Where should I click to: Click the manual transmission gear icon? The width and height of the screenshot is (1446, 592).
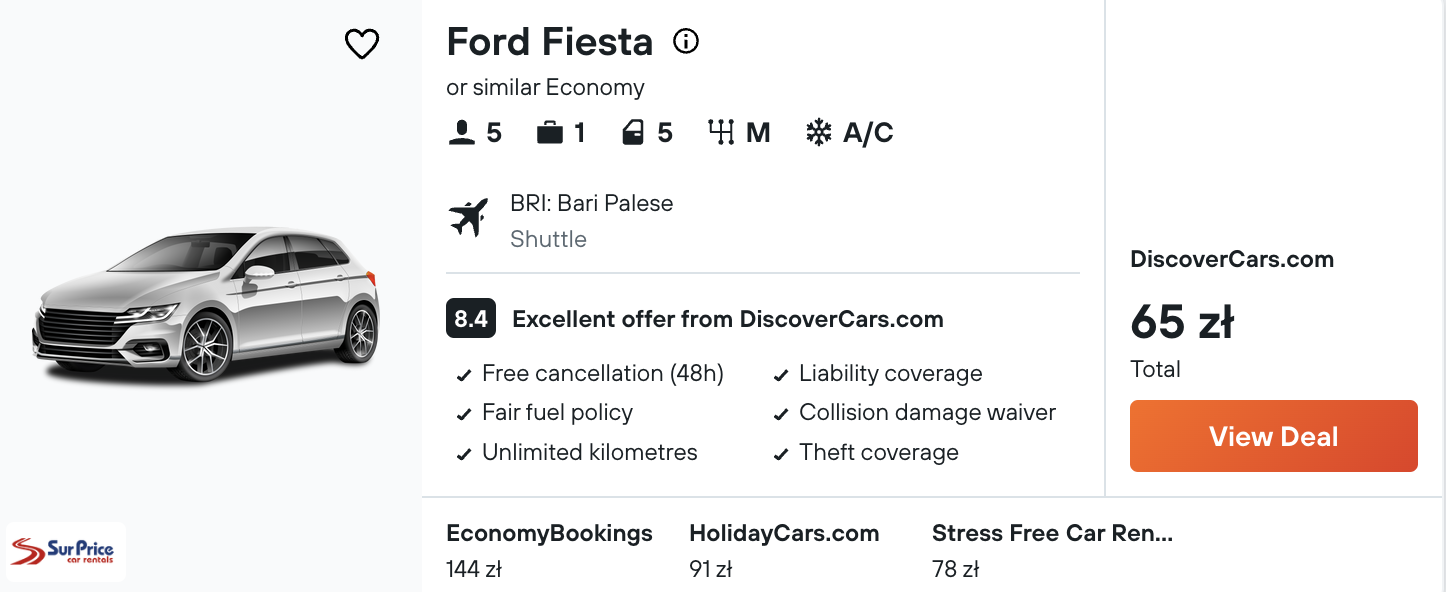[x=721, y=133]
